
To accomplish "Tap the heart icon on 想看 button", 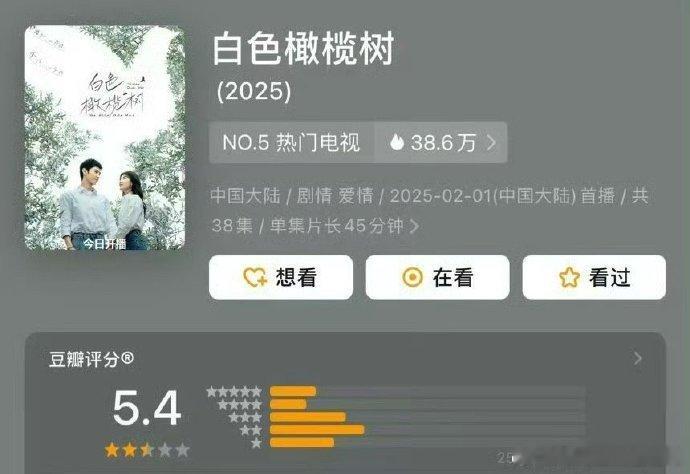I will click(x=255, y=277).
